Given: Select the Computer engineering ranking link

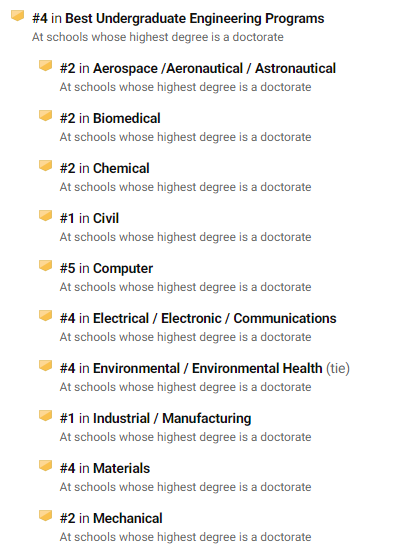Looking at the screenshot, I should [x=123, y=269].
